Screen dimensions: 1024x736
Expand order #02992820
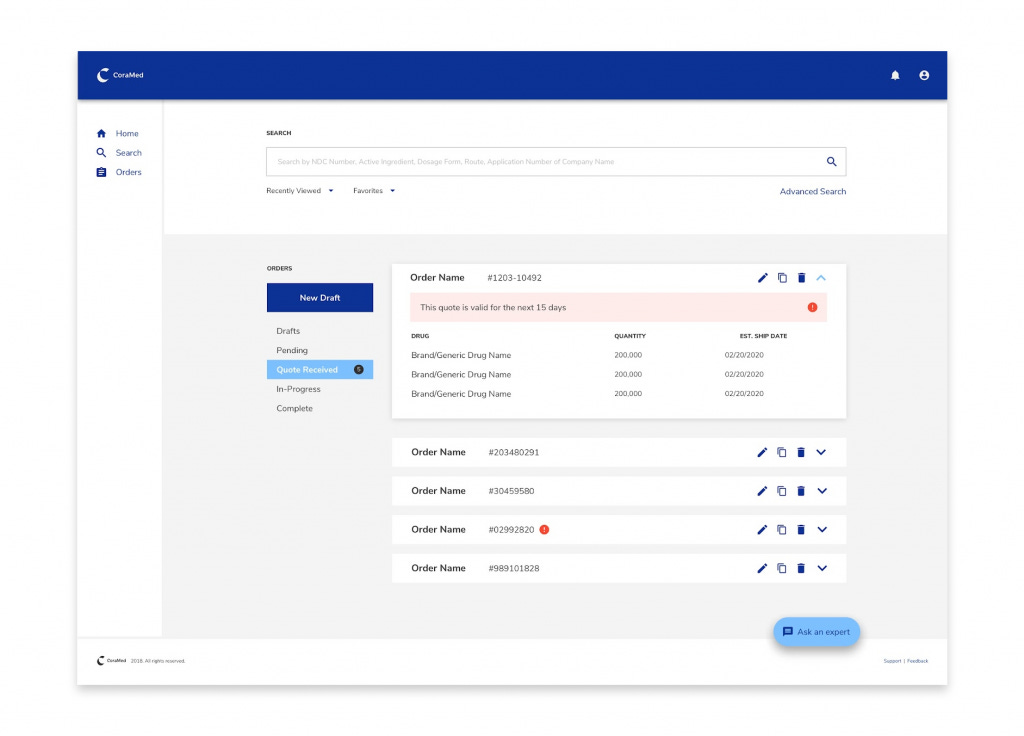[x=822, y=529]
